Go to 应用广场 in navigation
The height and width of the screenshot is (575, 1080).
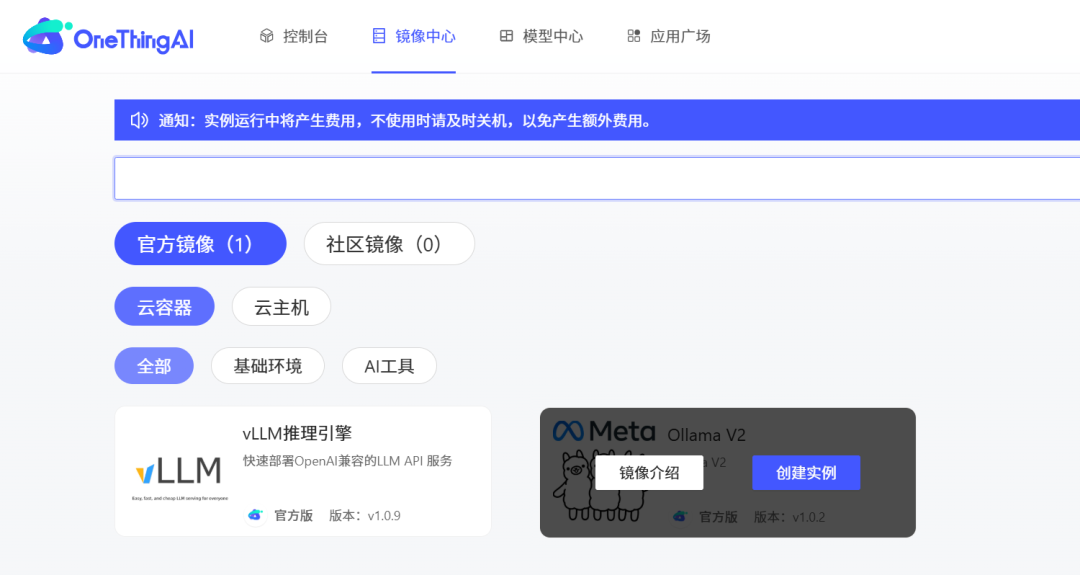tap(680, 36)
